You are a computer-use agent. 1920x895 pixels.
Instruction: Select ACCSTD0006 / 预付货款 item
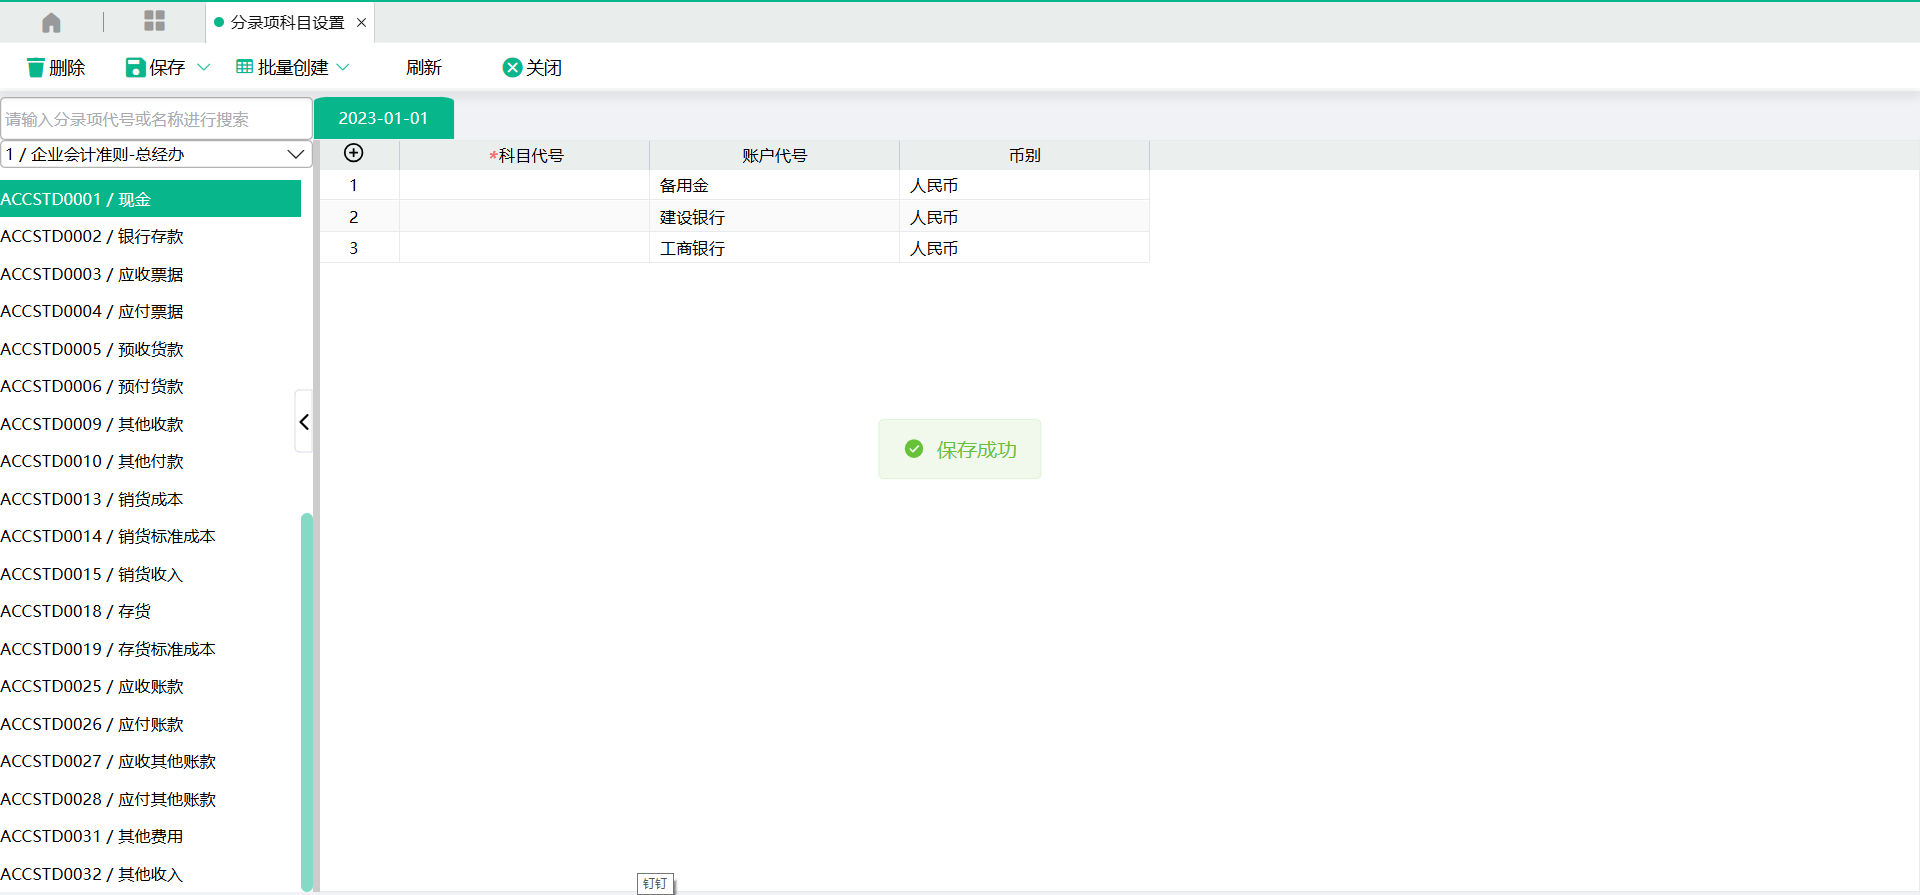point(150,386)
